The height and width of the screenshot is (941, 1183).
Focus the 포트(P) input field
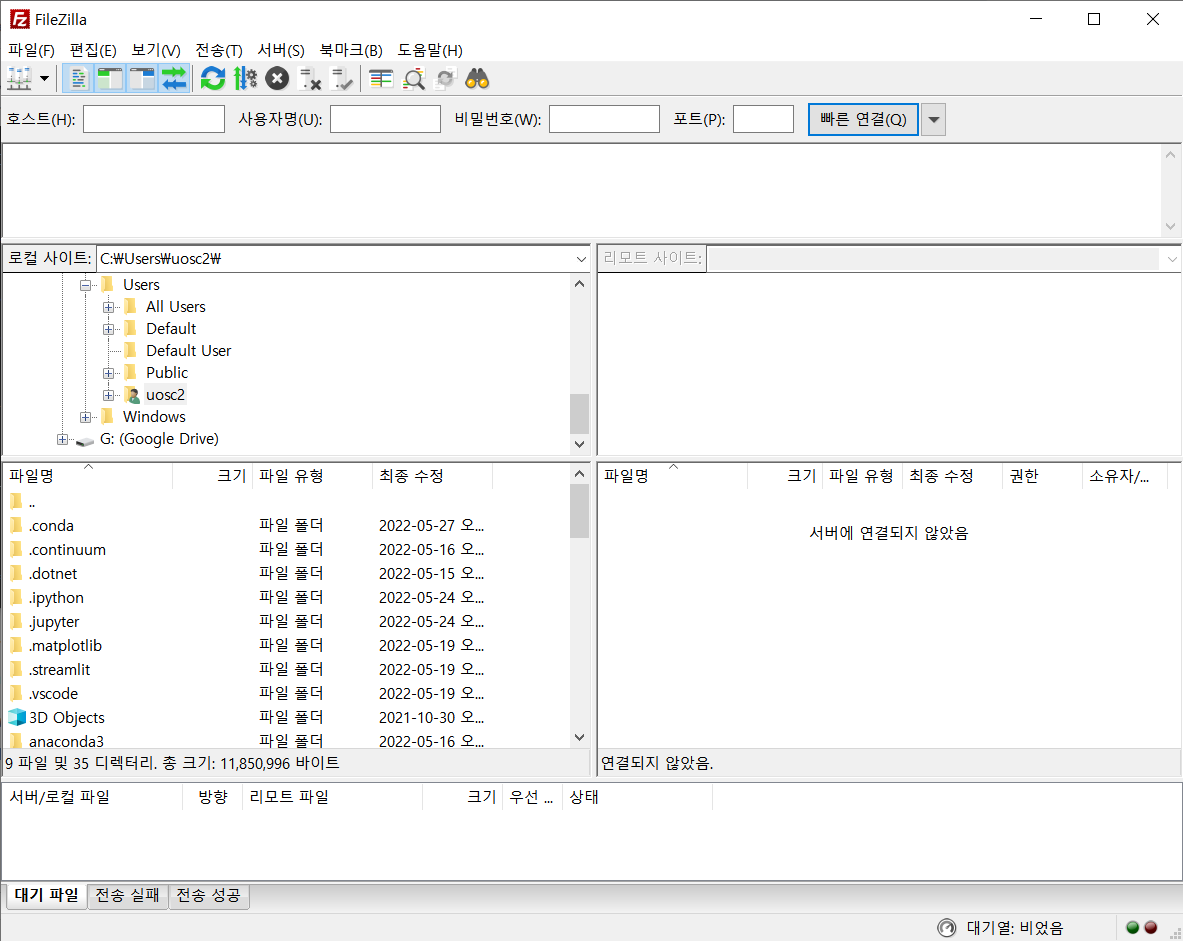(x=764, y=119)
